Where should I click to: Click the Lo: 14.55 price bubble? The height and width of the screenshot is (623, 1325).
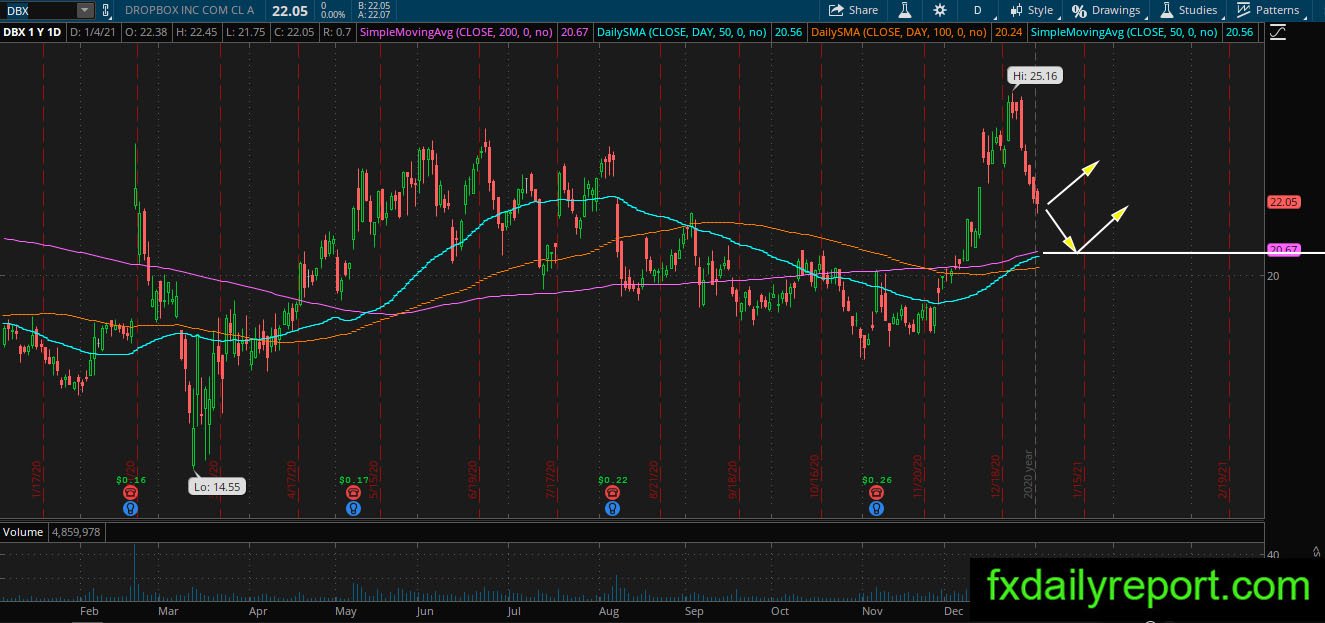click(217, 487)
